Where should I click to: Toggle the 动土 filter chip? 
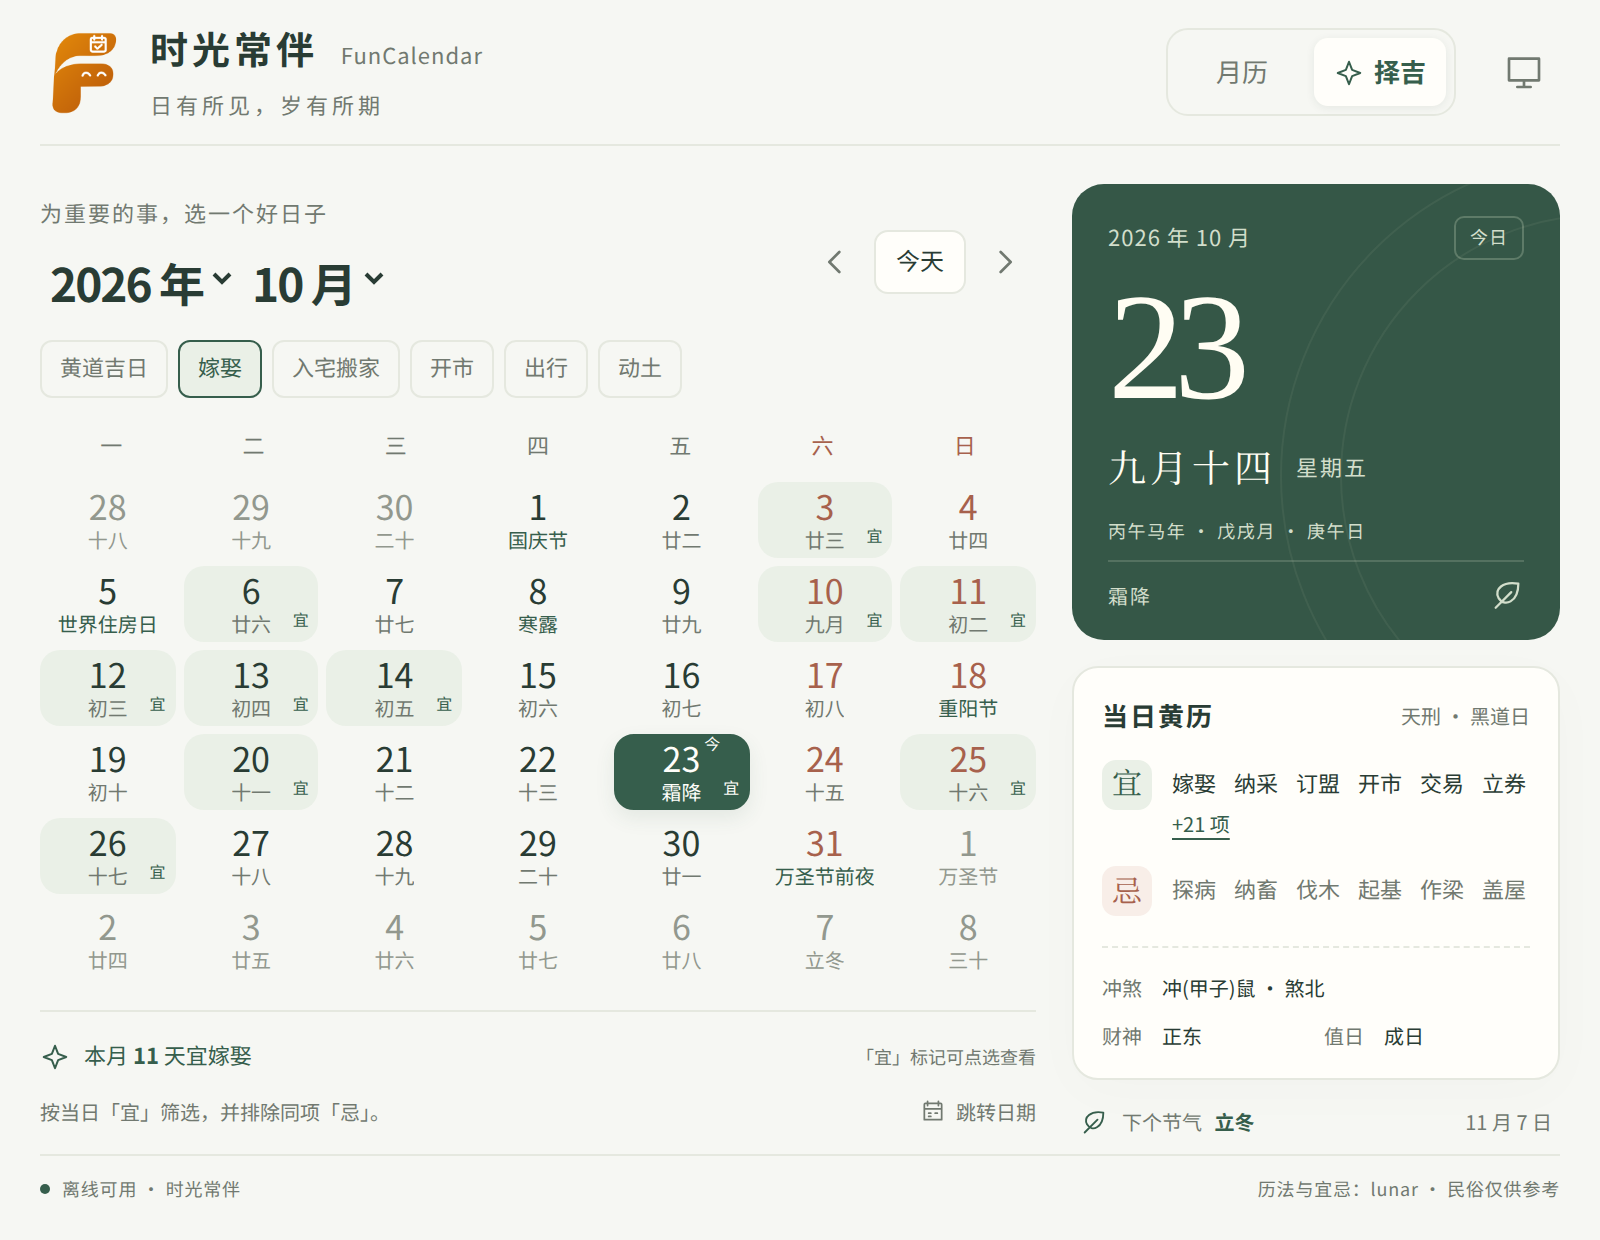pos(640,369)
